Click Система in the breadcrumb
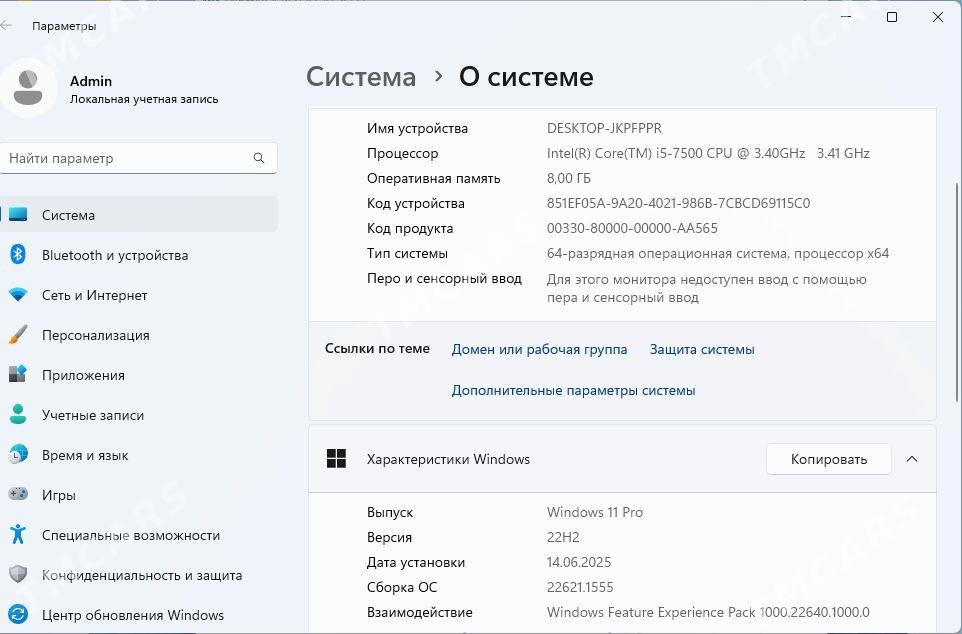Viewport: 962px width, 634px height. pyautogui.click(x=361, y=77)
